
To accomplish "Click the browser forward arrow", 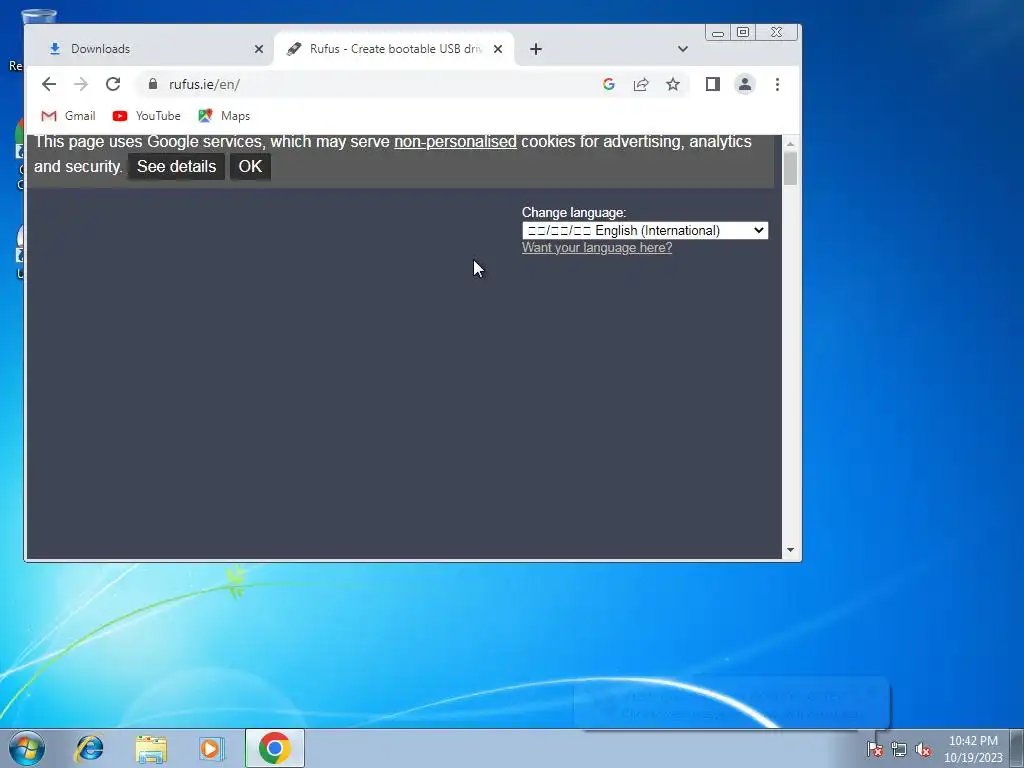I will point(81,84).
